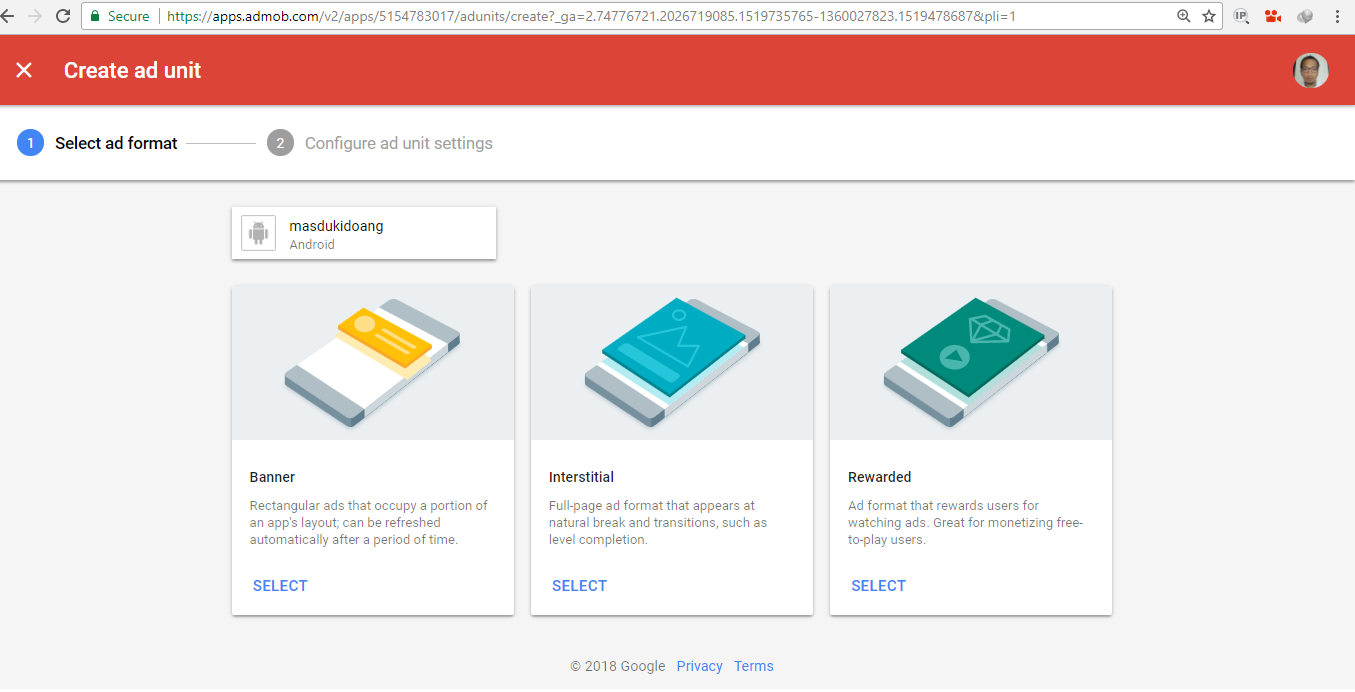
Task: Select the Interstitial ad format
Action: tap(579, 585)
